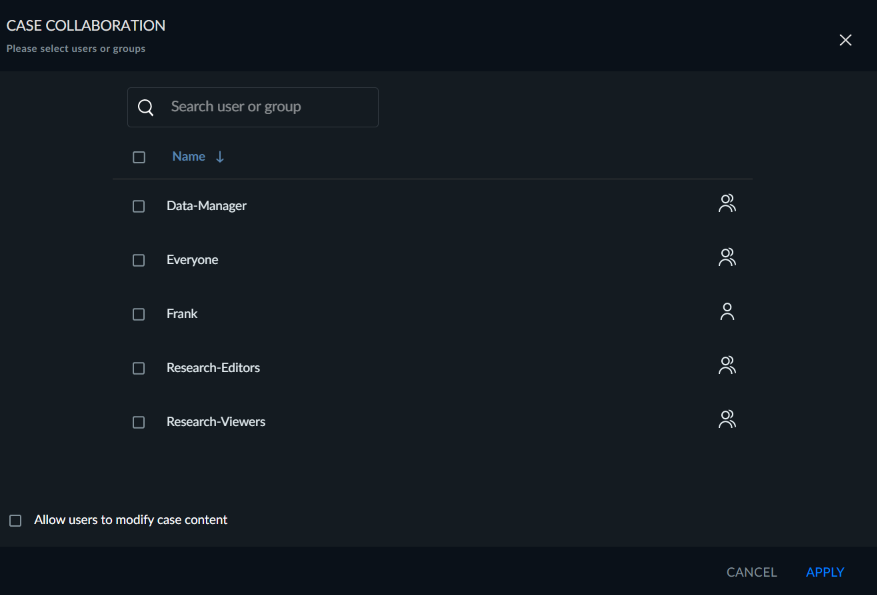877x595 pixels.
Task: Click the Everyone name text
Action: click(x=192, y=259)
